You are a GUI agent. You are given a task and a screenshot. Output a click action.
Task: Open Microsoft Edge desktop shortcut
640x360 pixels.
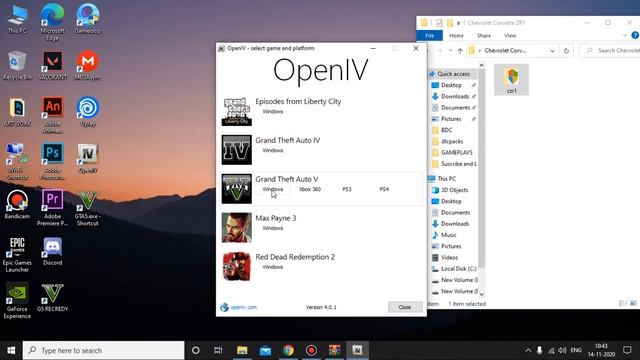pyautogui.click(x=52, y=22)
